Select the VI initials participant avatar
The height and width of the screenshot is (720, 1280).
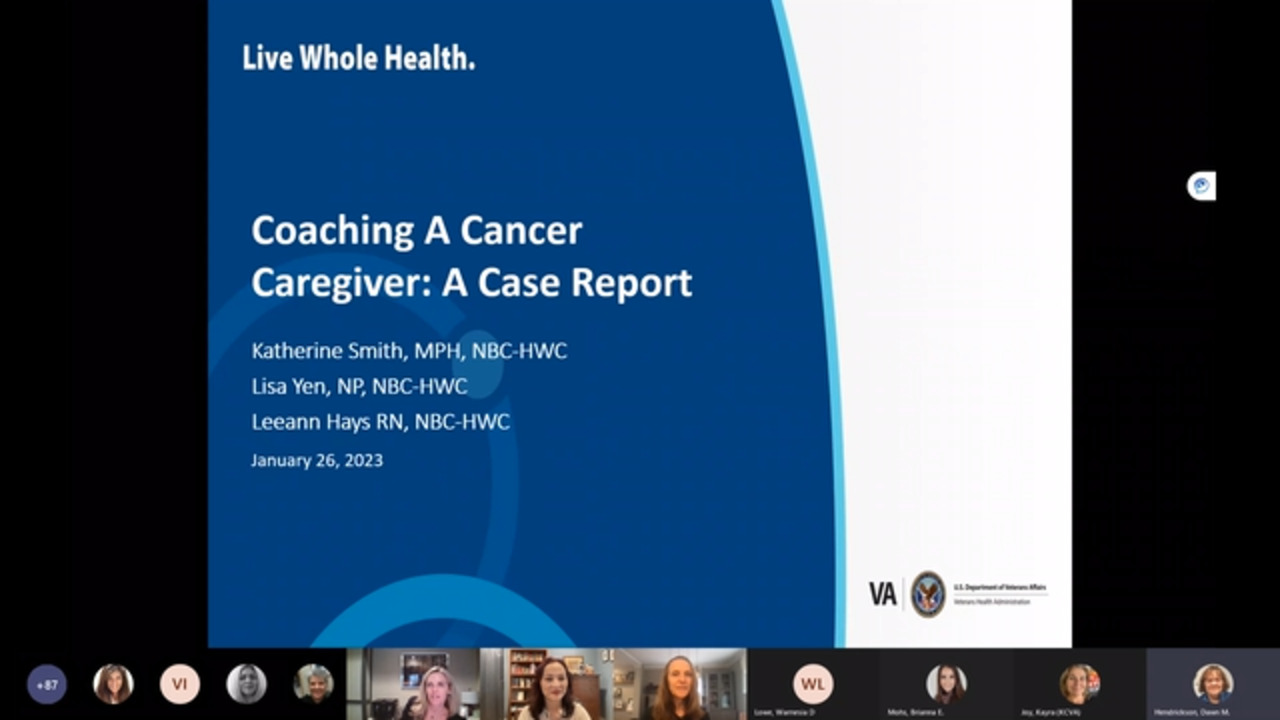pos(180,684)
